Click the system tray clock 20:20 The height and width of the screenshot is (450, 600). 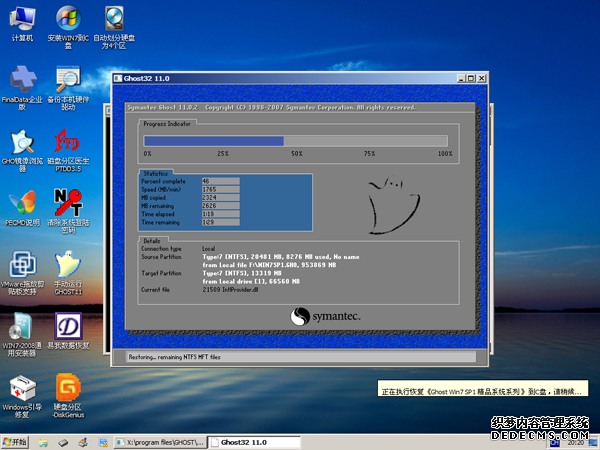point(576,443)
